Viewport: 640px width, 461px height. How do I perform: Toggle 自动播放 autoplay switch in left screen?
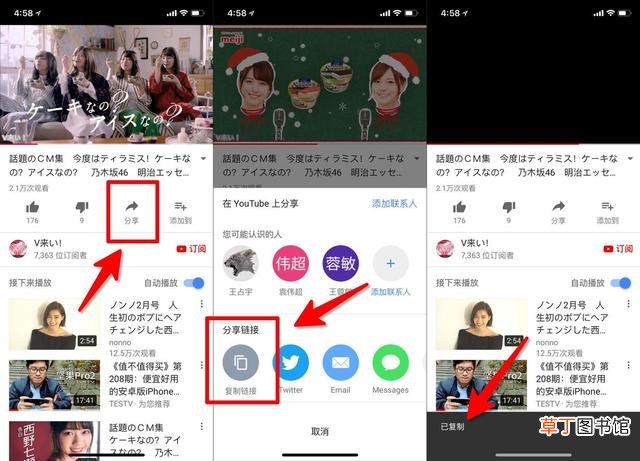pyautogui.click(x=194, y=283)
